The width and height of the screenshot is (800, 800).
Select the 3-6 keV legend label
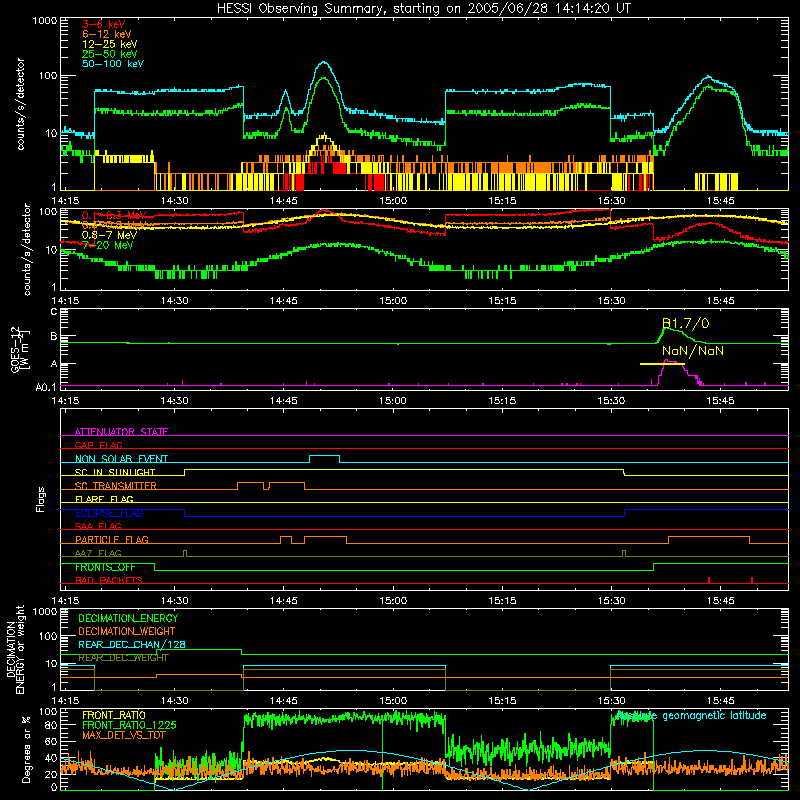click(104, 24)
